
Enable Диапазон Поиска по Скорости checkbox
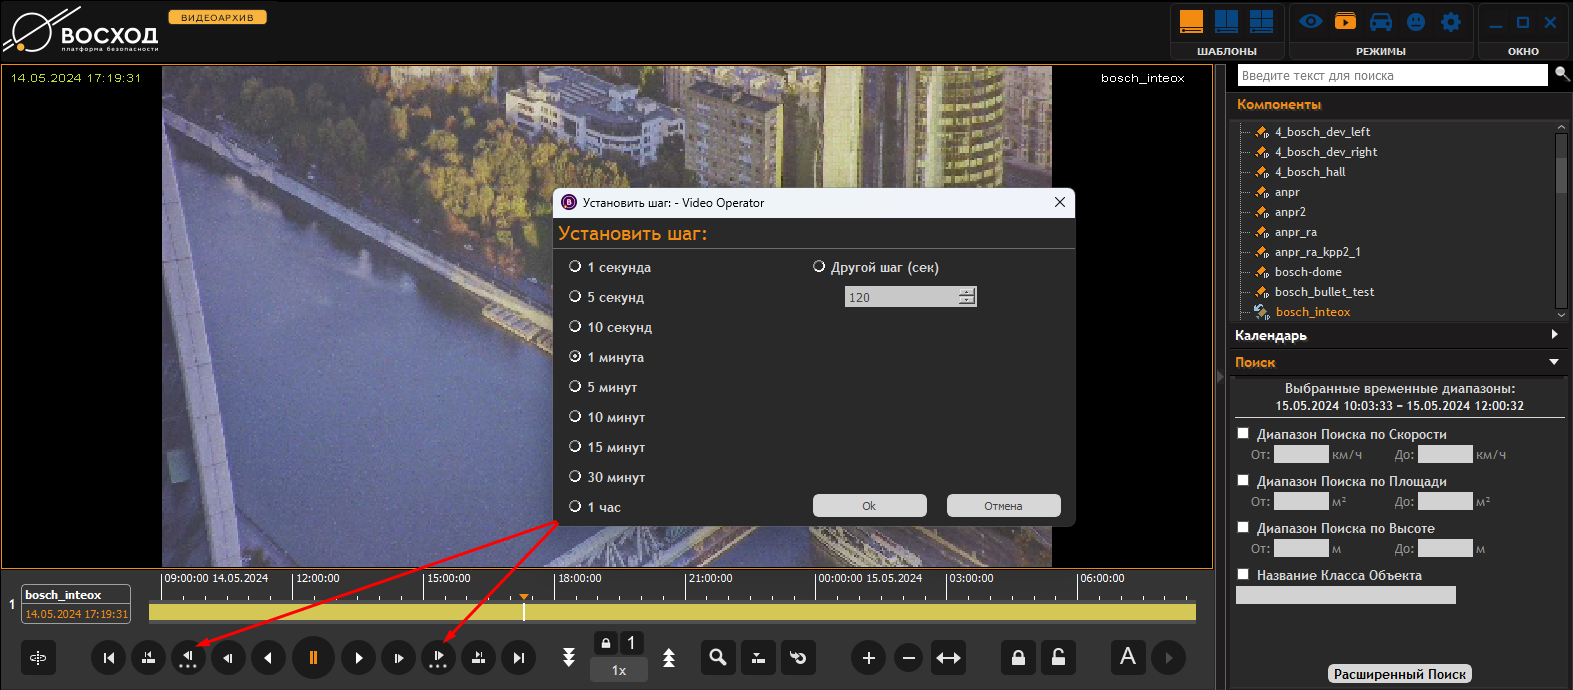[1243, 434]
